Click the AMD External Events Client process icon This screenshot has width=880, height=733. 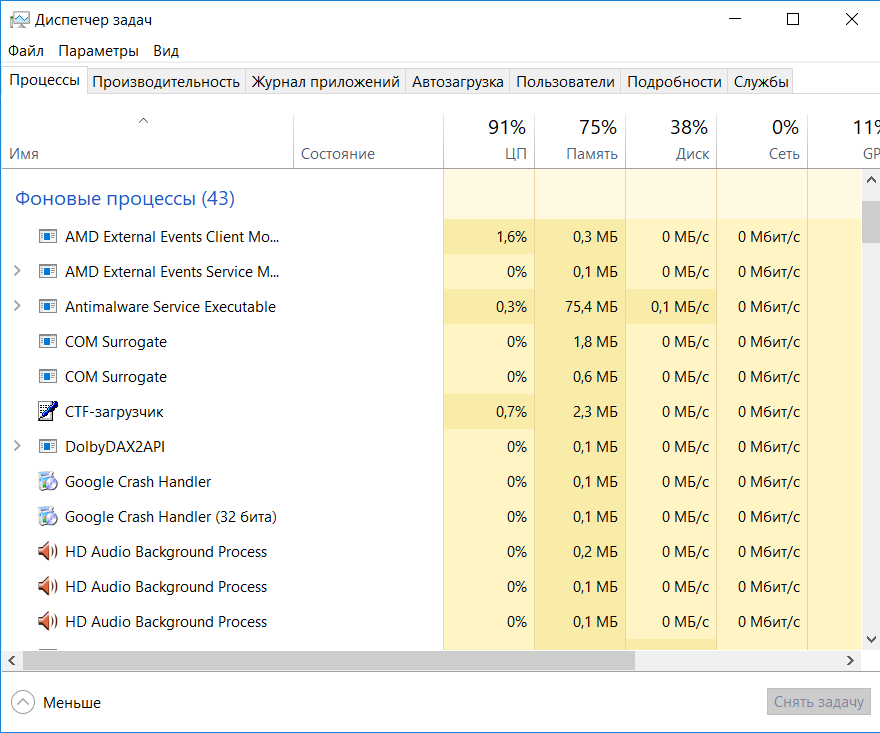[48, 236]
